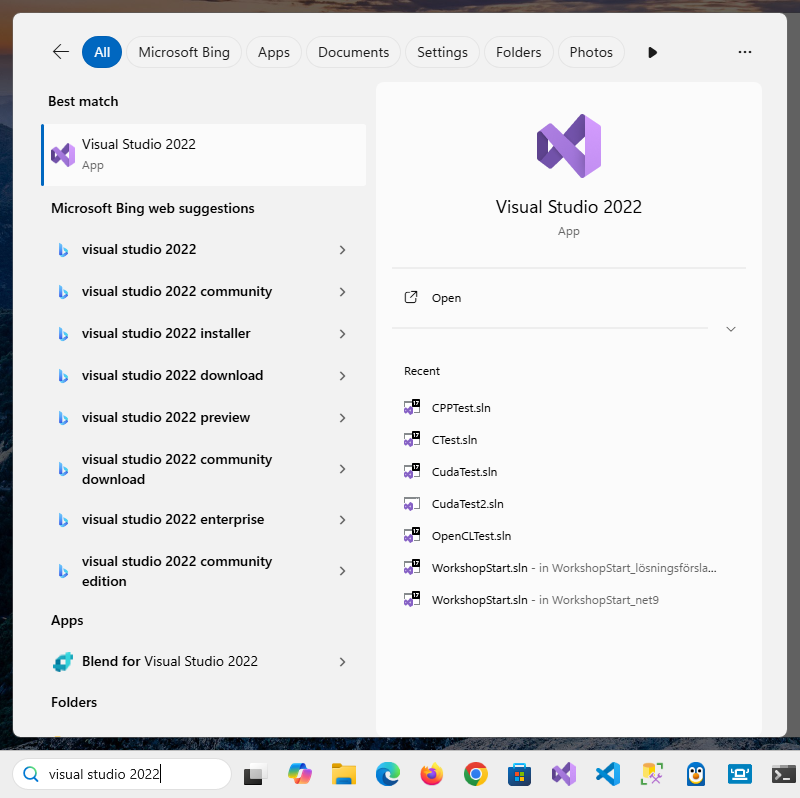Switch to the Settings filter

(x=442, y=52)
